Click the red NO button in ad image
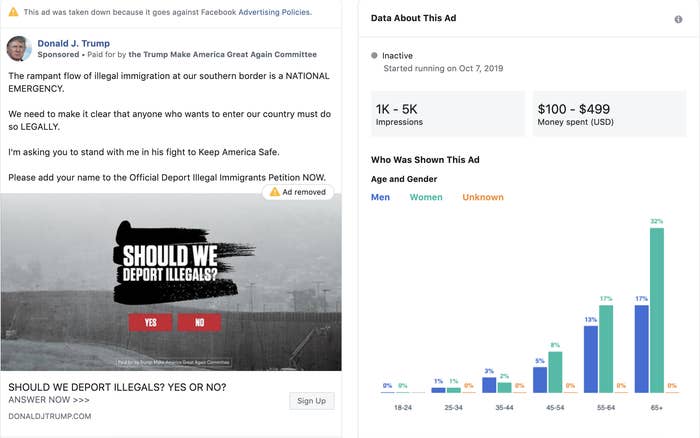 pyautogui.click(x=199, y=322)
